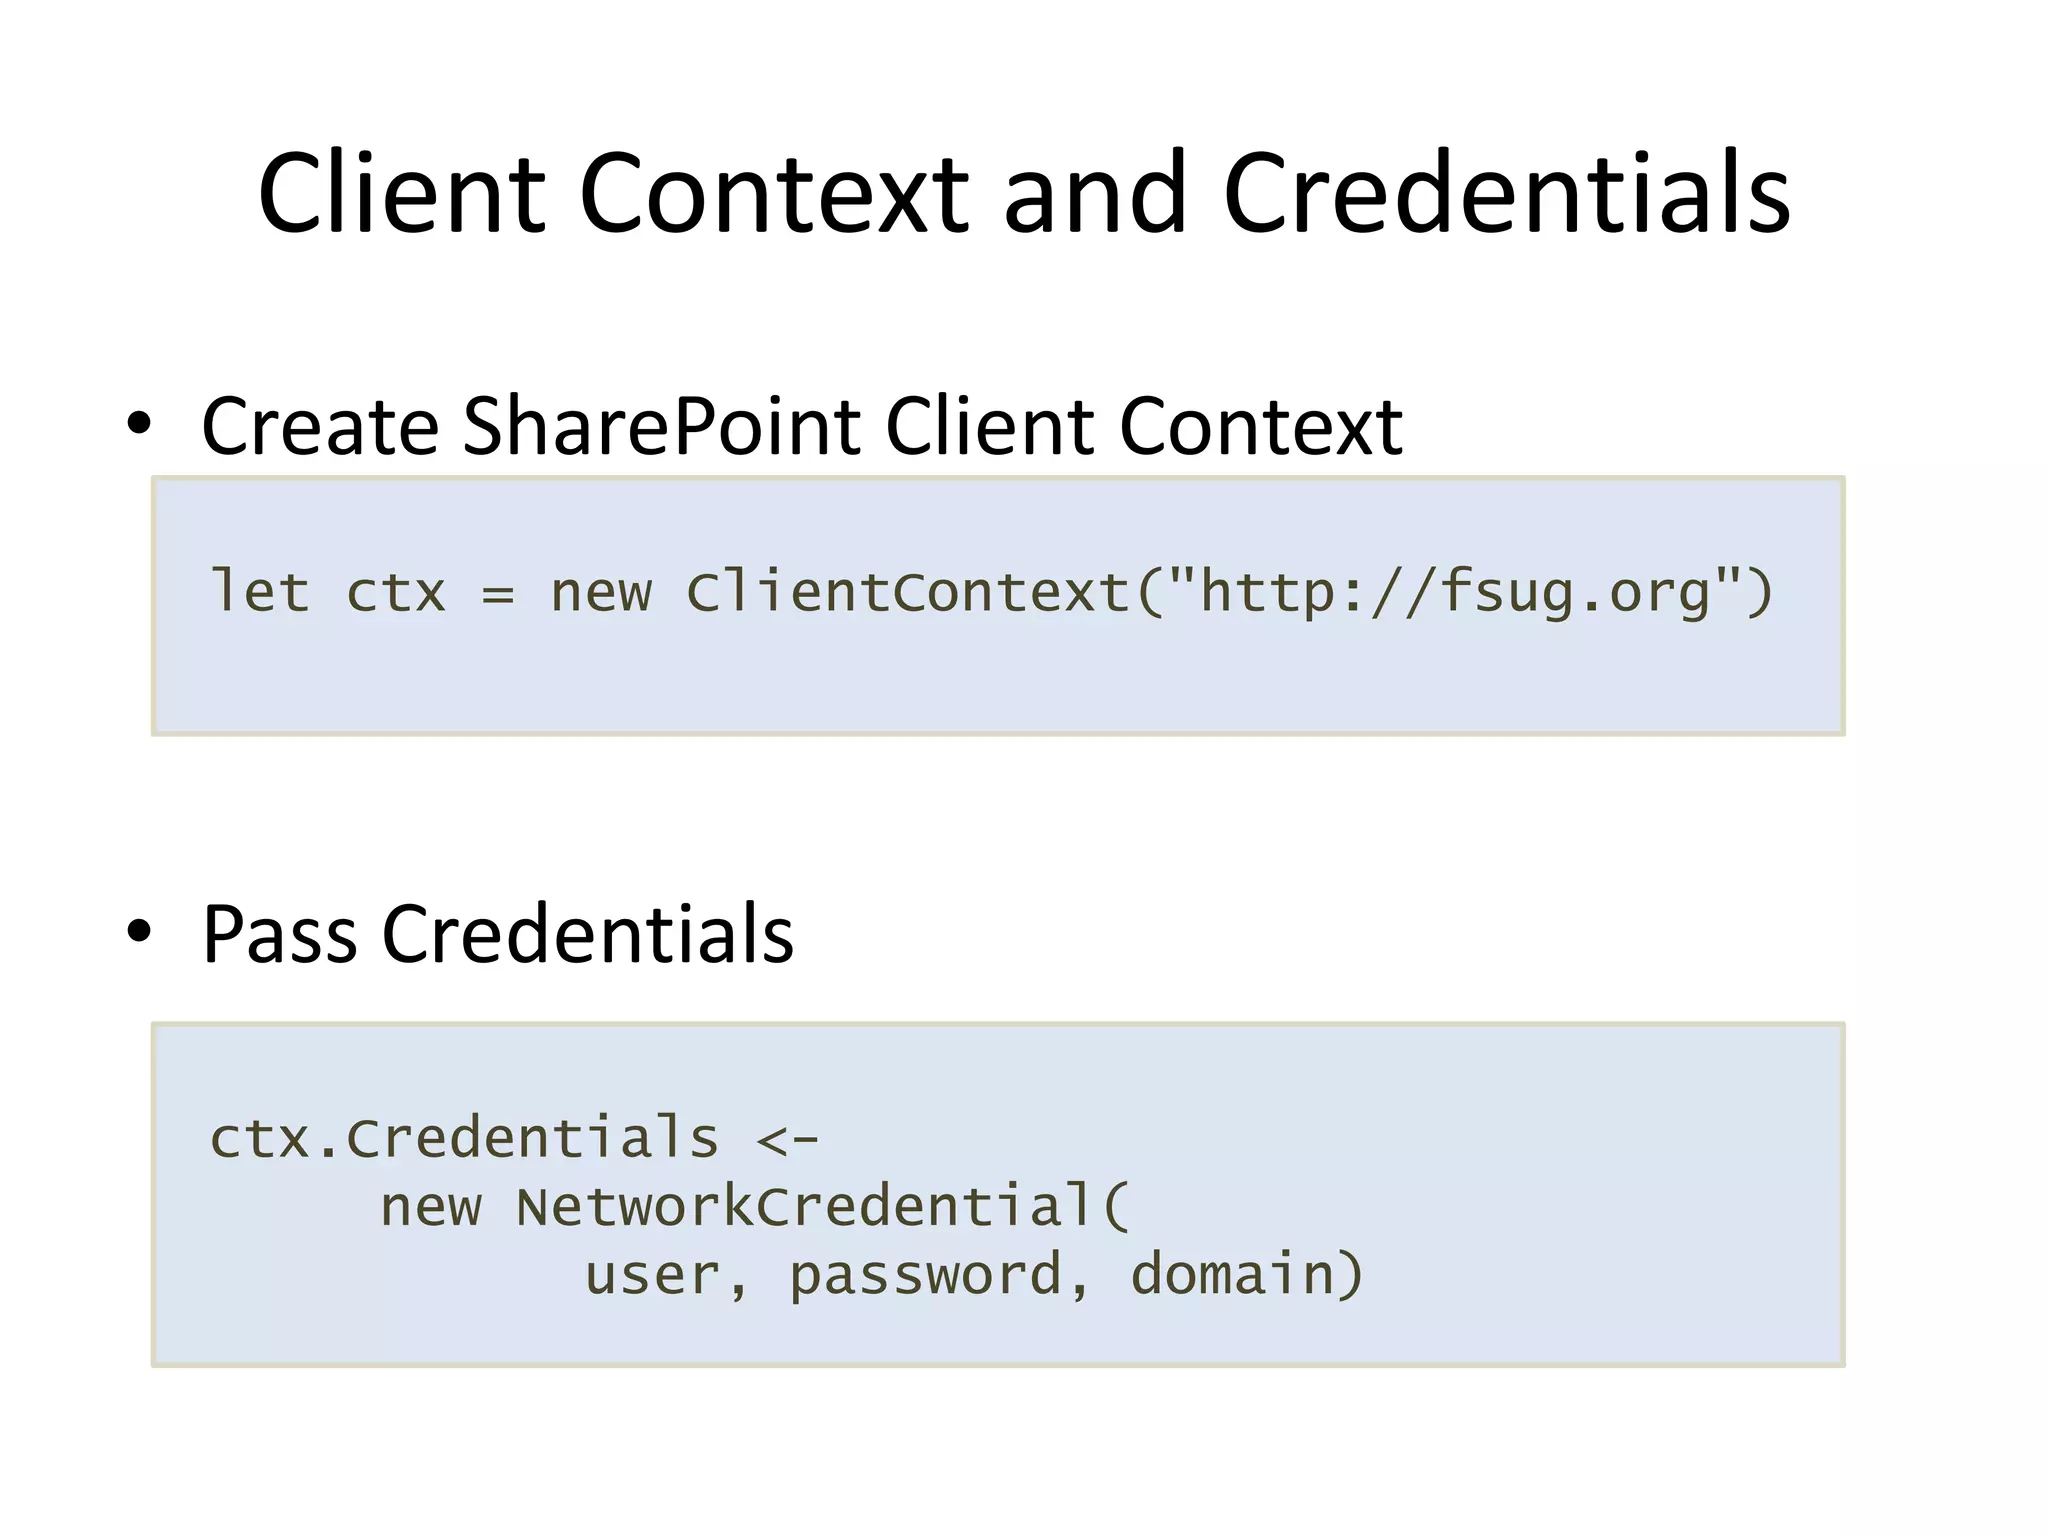This screenshot has width=2048, height=1536.
Task: Click 'ctx.Credentials' in second code box
Action: (x=464, y=1138)
